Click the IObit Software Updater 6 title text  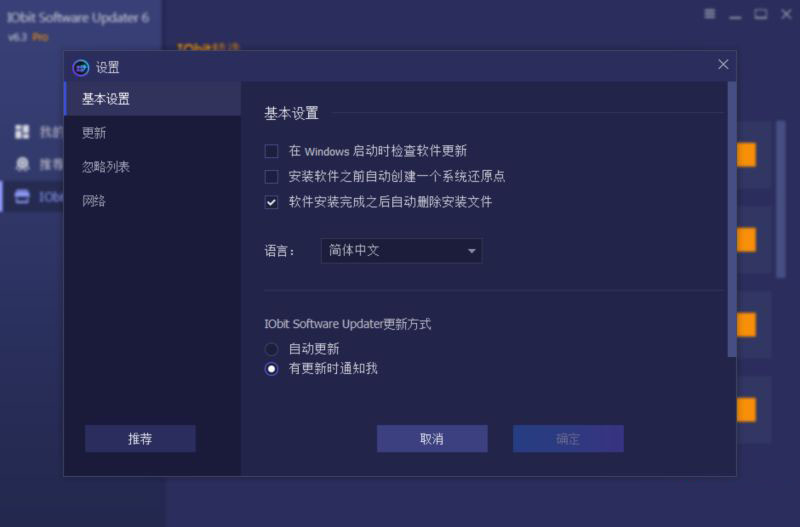[x=78, y=18]
